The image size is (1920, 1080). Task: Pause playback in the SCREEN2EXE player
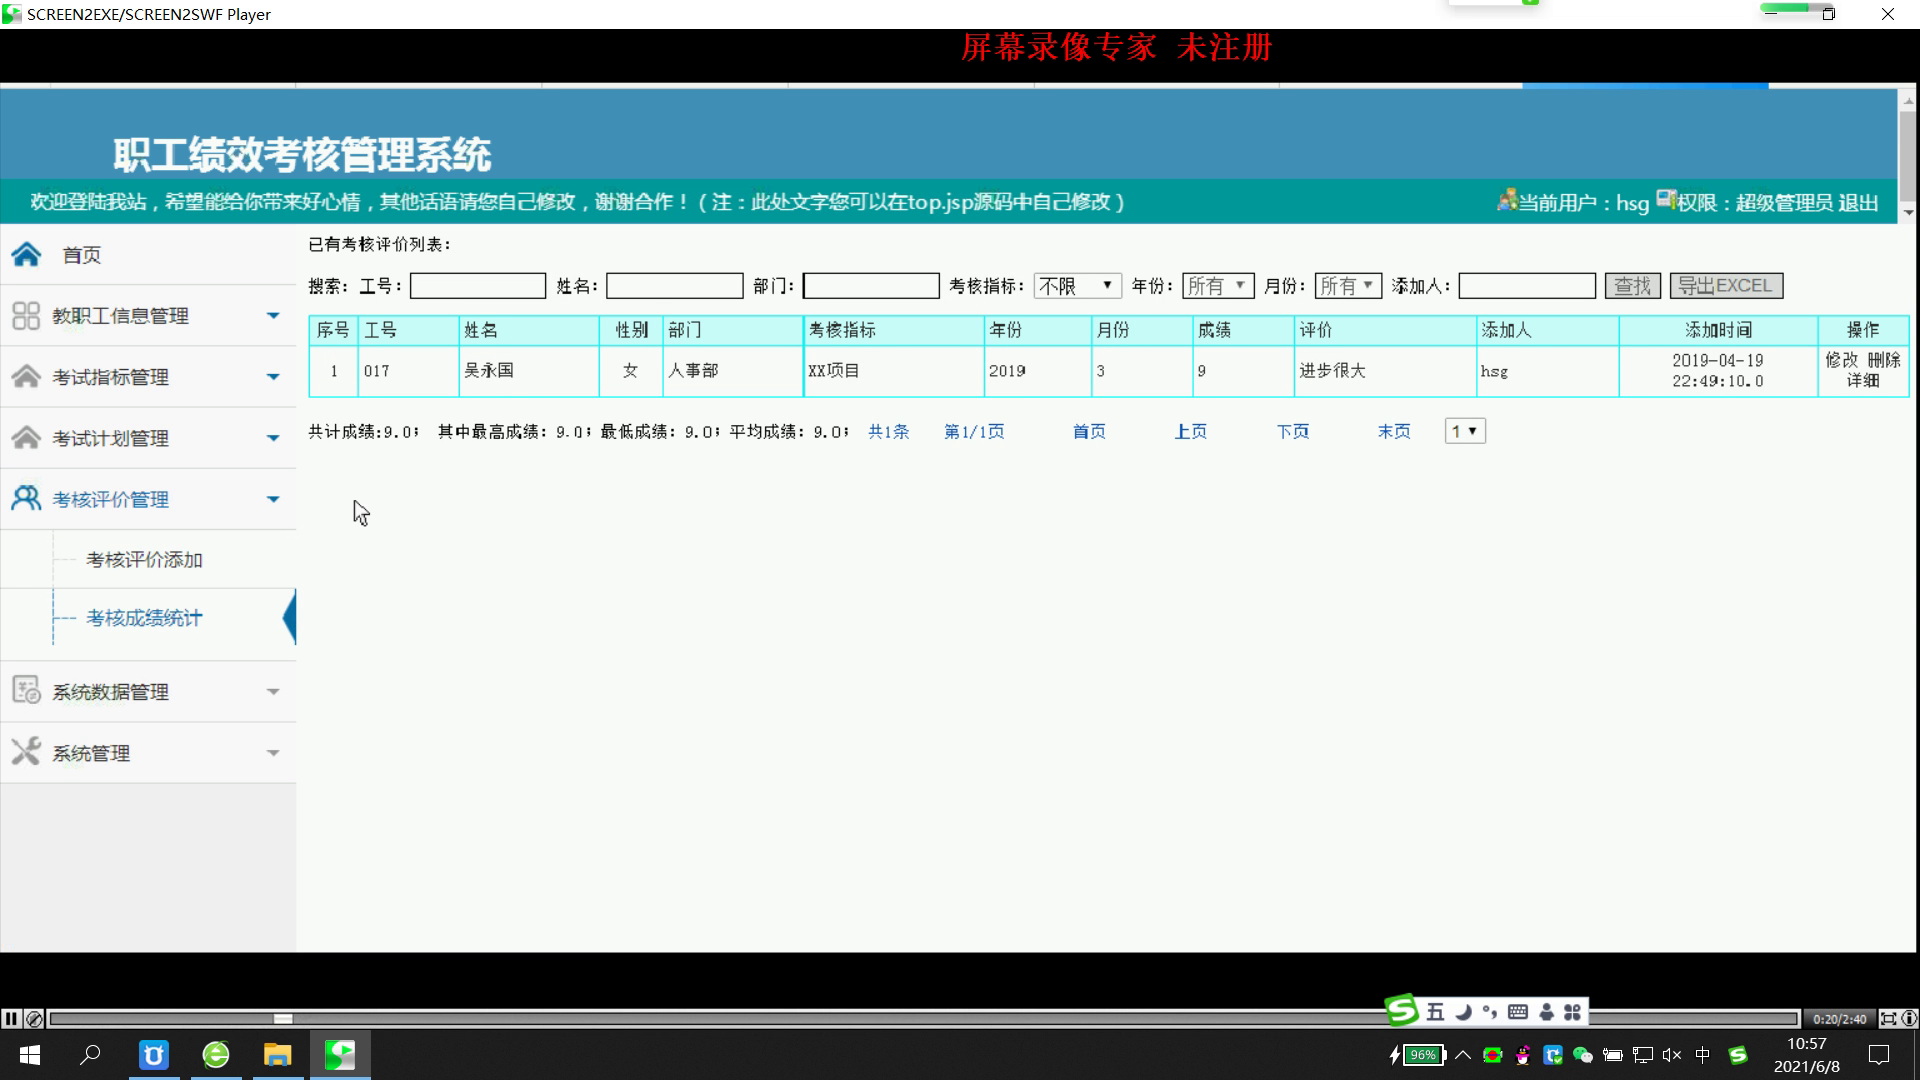pos(11,1019)
